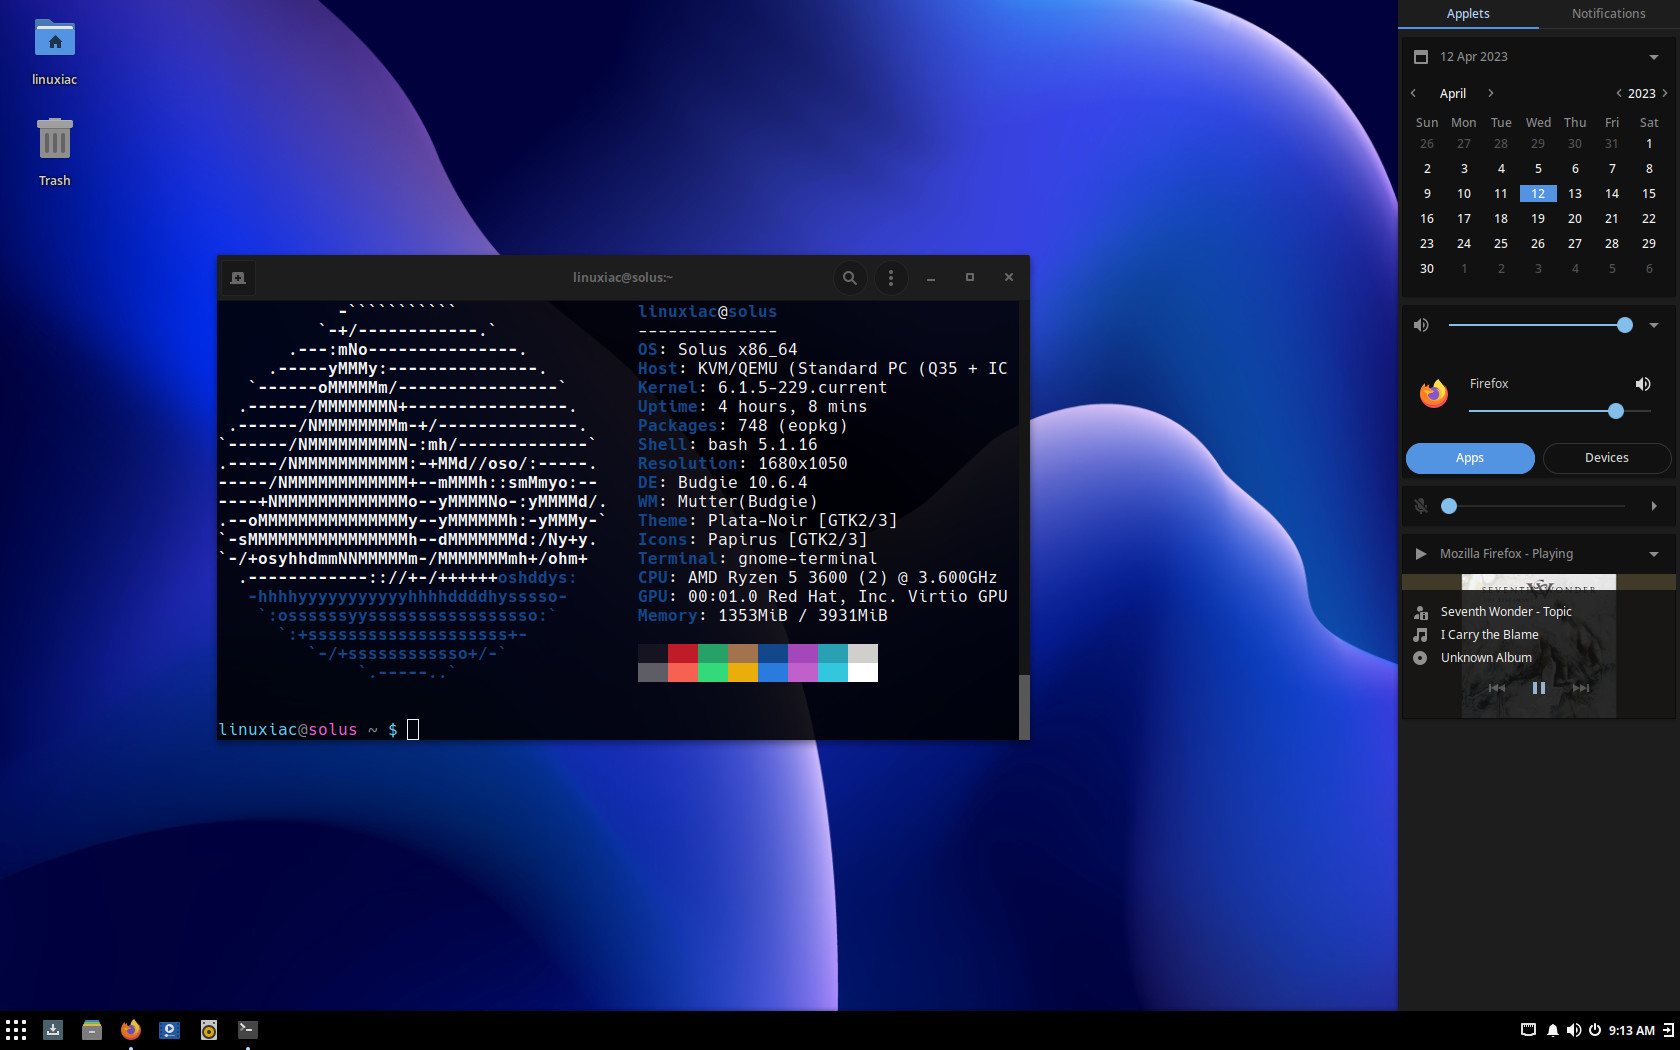The width and height of the screenshot is (1680, 1050).
Task: Select April 30 in the calendar
Action: [x=1427, y=269]
